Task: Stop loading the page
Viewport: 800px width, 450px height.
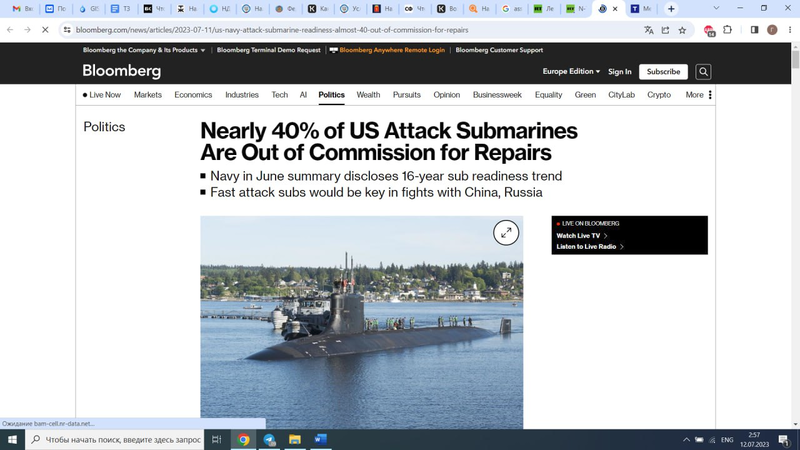Action: (x=45, y=30)
